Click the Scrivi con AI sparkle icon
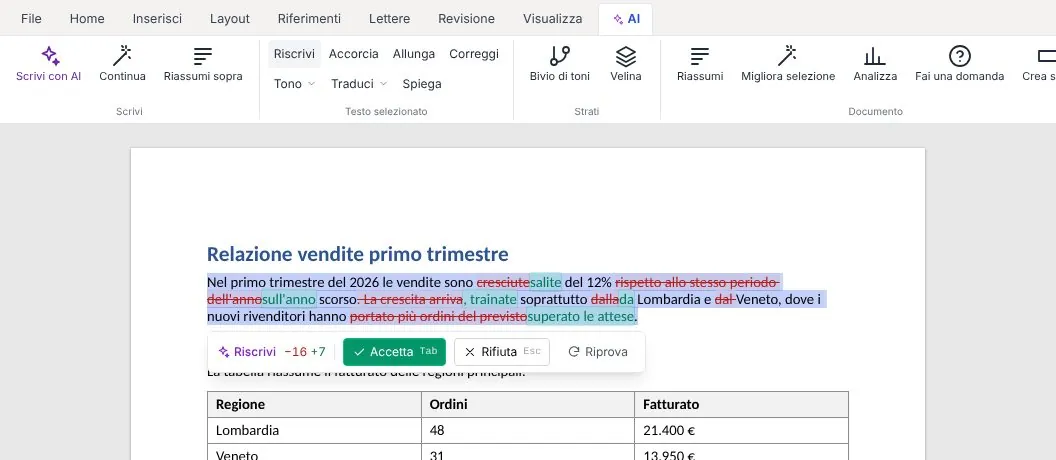This screenshot has width=1056, height=460. point(49,55)
